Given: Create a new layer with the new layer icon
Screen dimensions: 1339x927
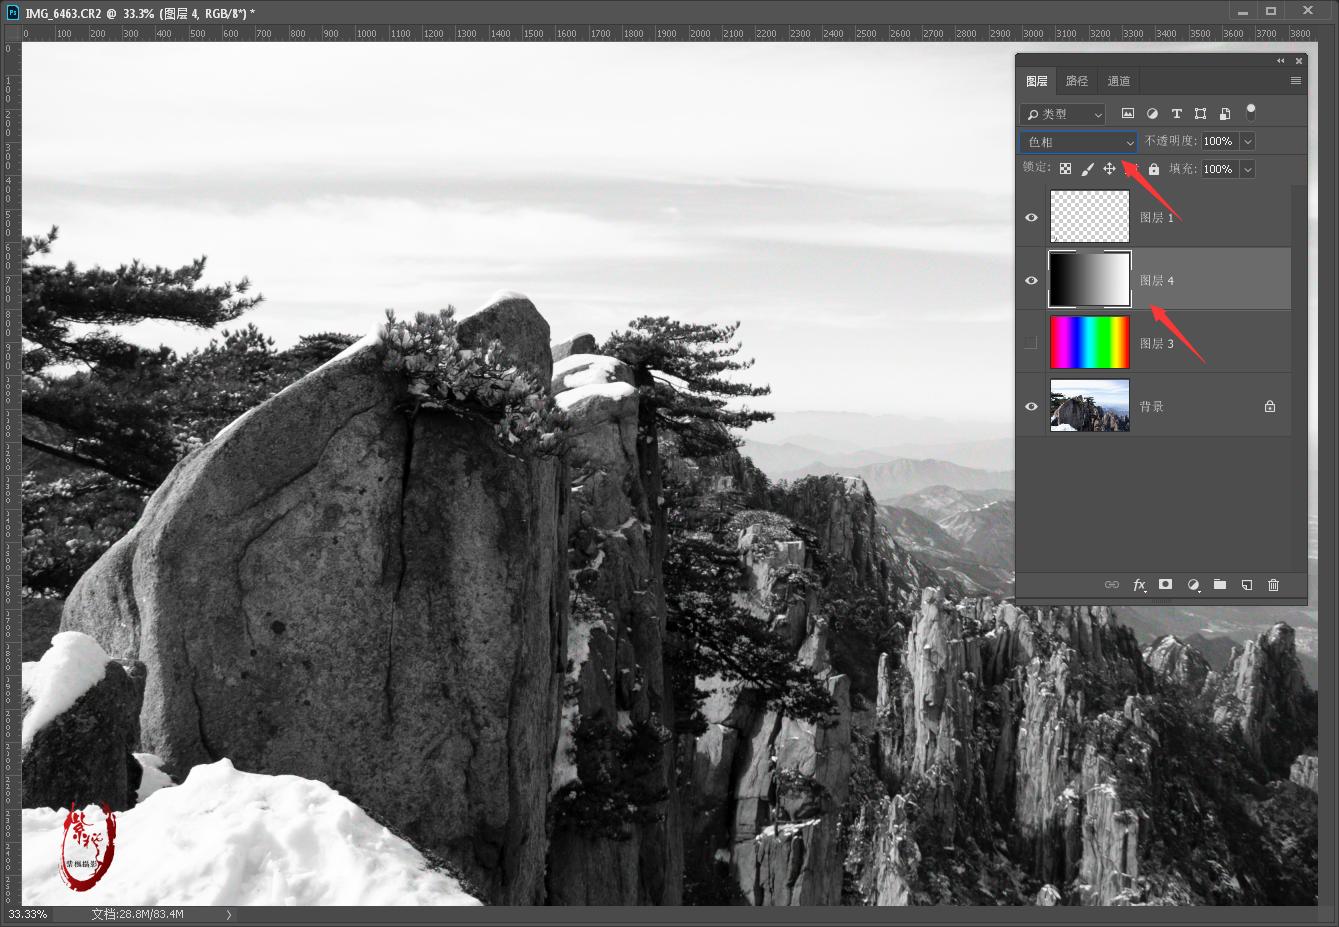Looking at the screenshot, I should (1246, 585).
